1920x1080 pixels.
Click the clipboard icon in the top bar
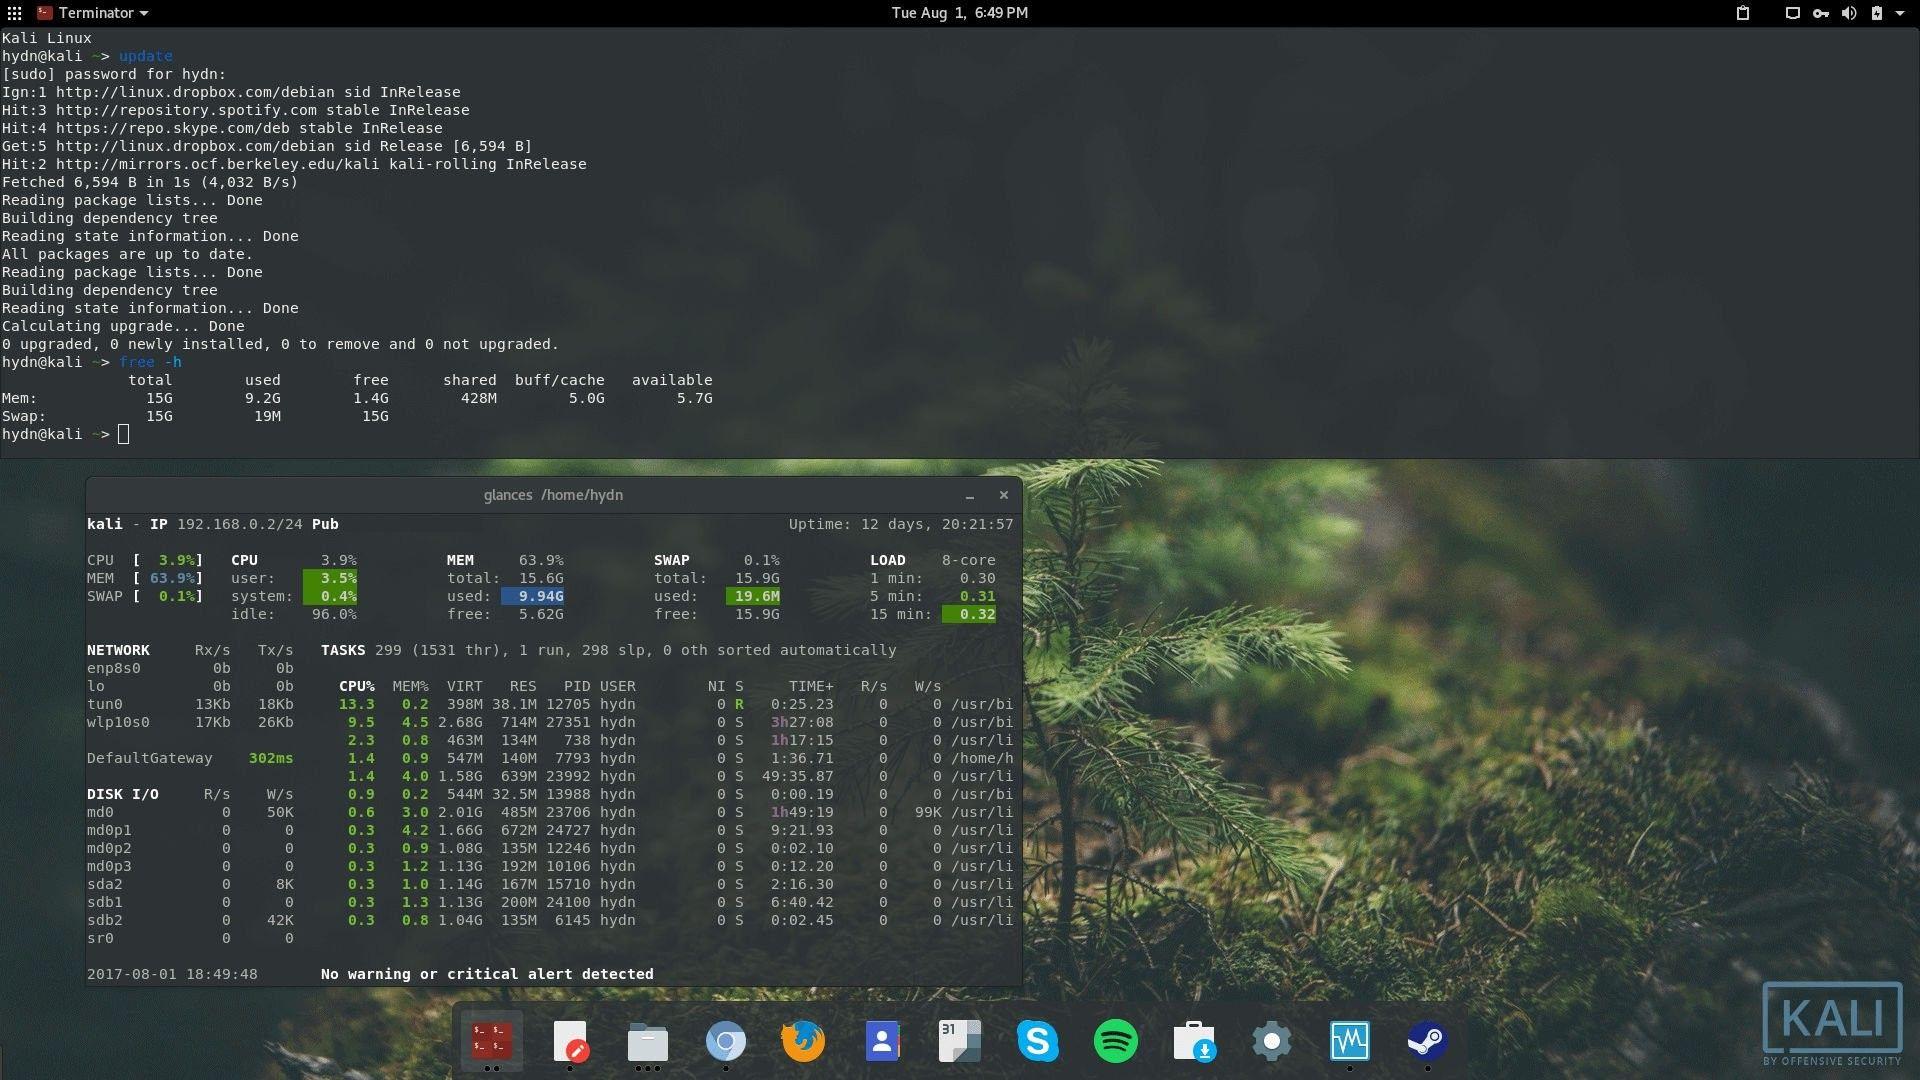[x=1741, y=13]
